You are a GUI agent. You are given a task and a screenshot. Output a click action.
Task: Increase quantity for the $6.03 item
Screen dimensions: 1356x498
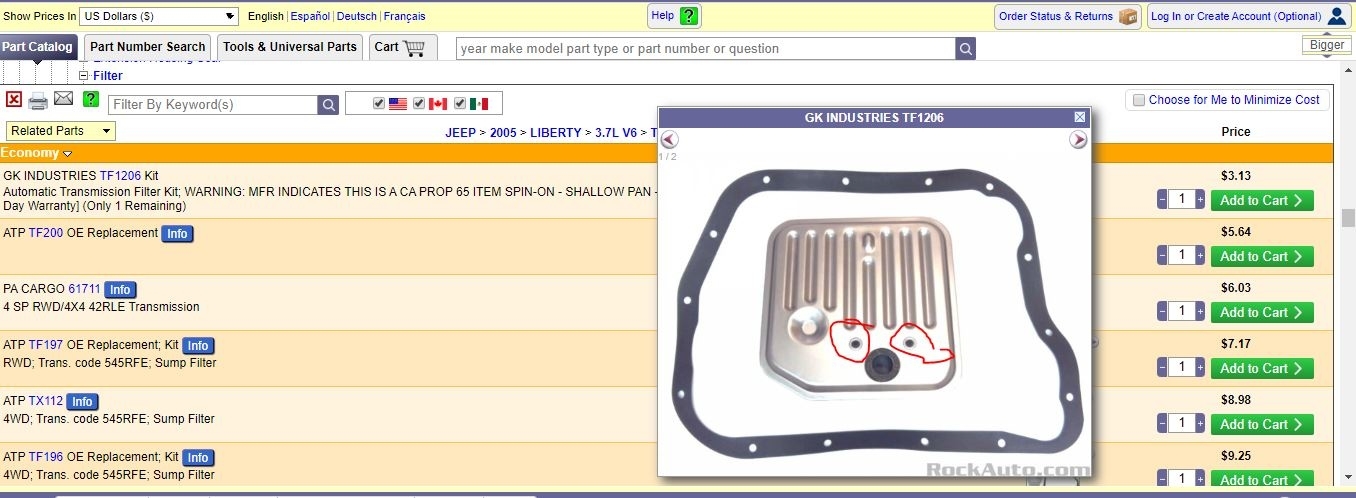[1201, 312]
